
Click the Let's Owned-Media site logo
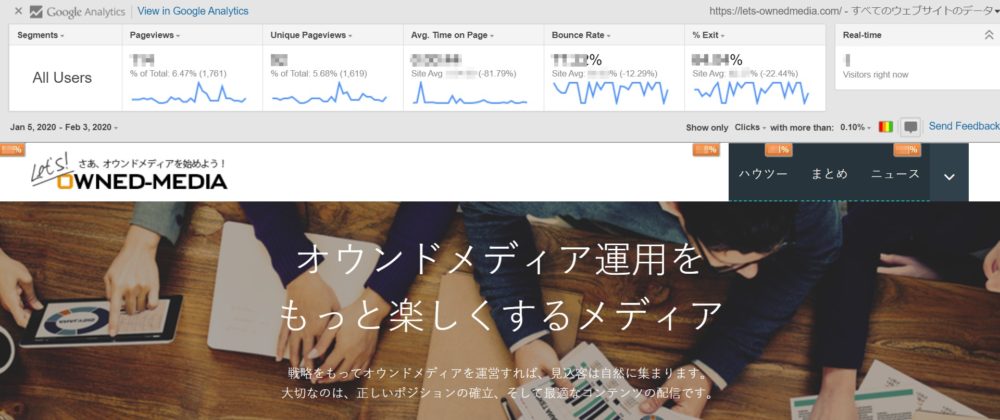(x=128, y=174)
